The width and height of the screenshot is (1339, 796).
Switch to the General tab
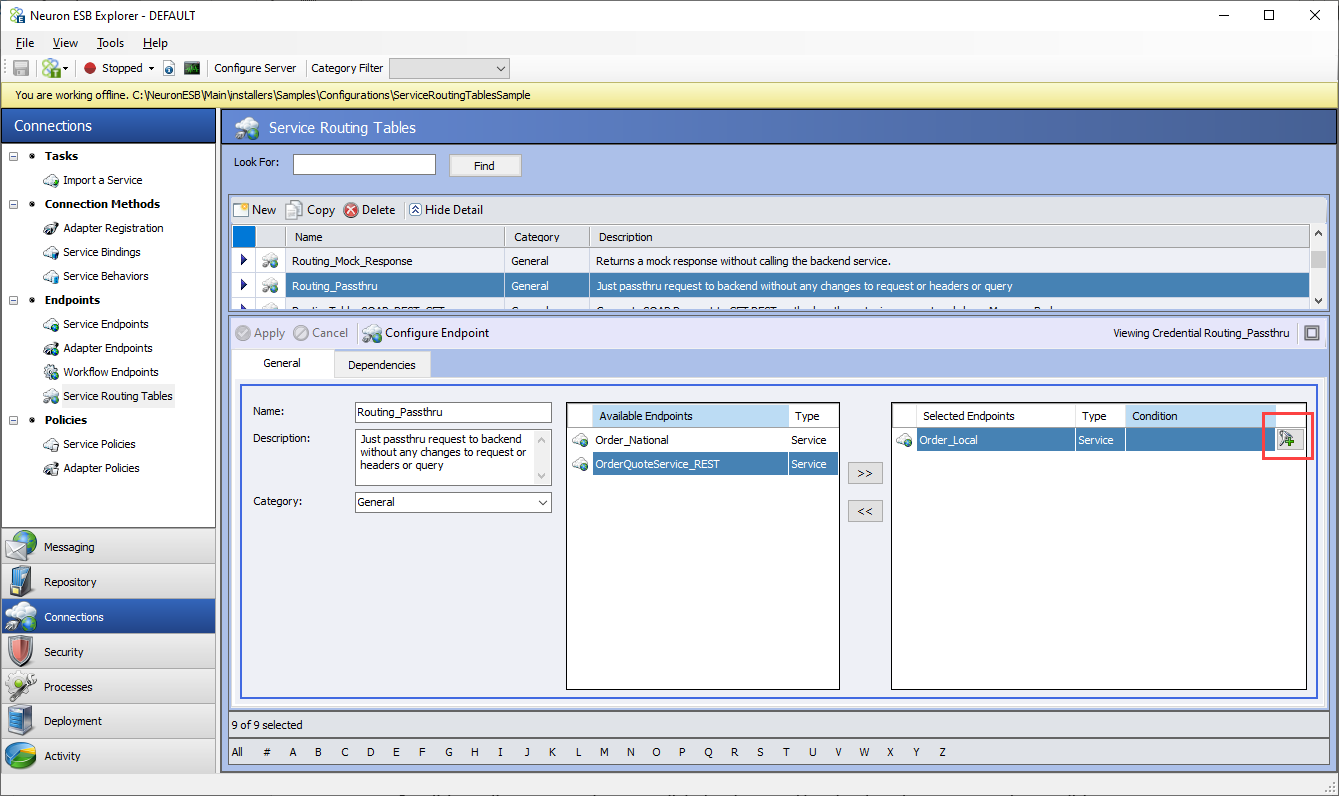coord(282,363)
